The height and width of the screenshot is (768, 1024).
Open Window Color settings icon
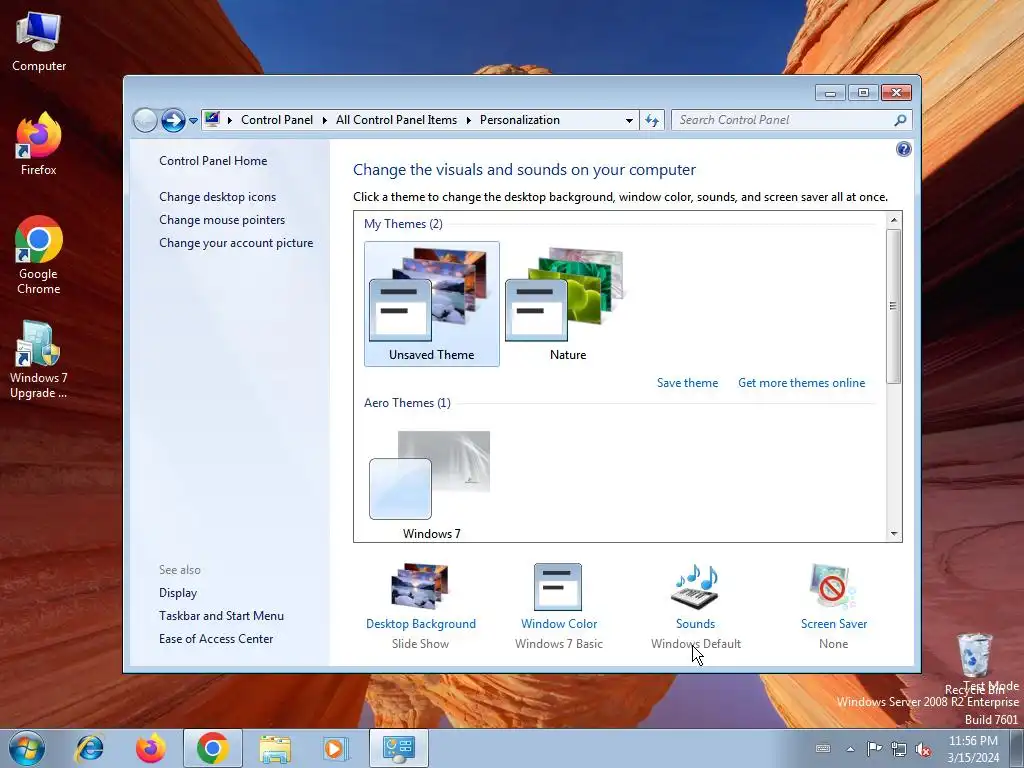point(558,586)
